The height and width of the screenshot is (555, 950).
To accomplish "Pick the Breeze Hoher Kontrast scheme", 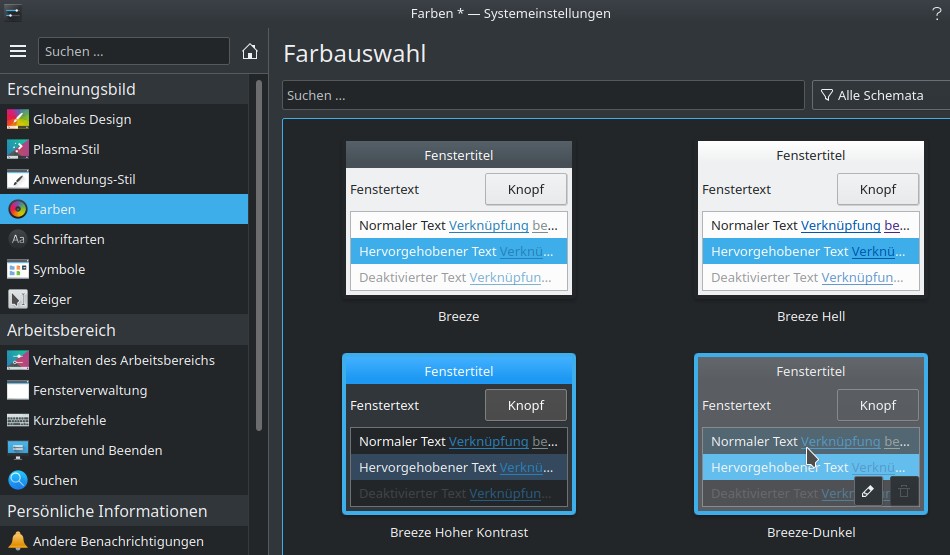I will (x=459, y=433).
